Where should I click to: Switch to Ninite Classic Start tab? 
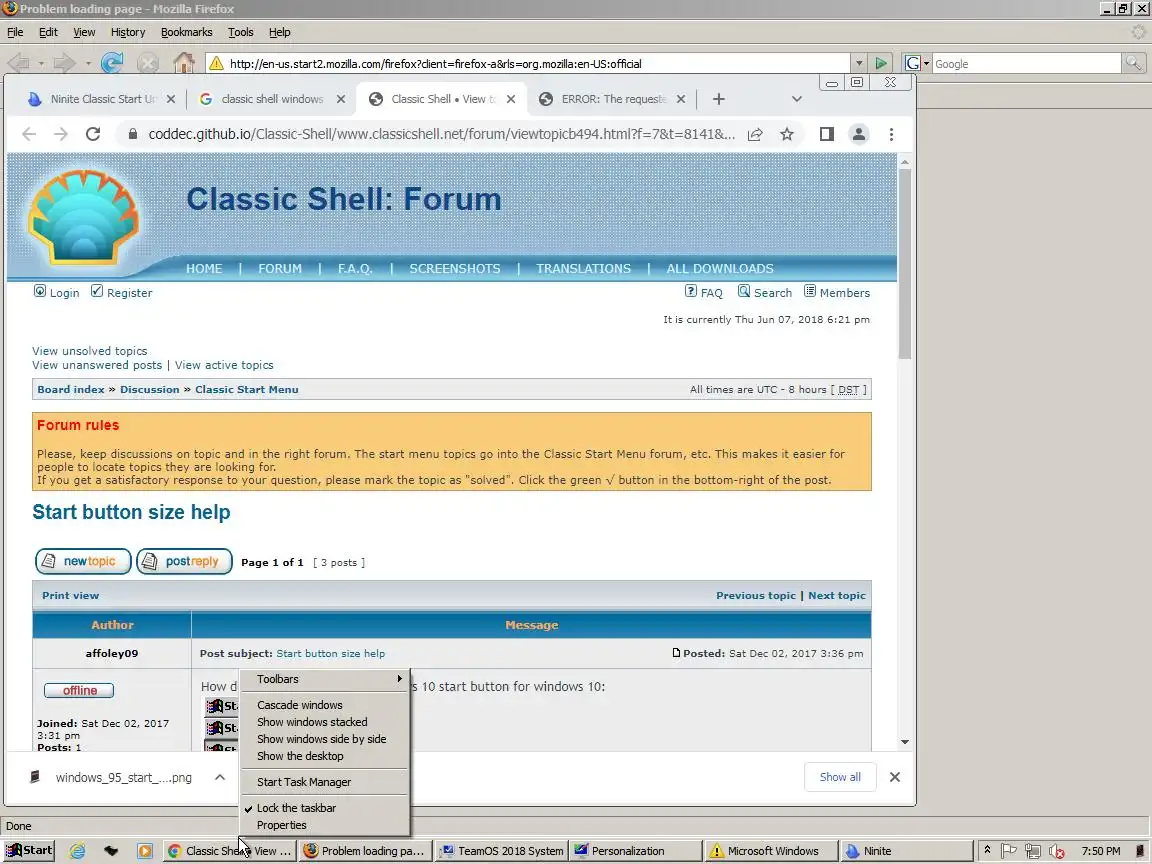[101, 99]
